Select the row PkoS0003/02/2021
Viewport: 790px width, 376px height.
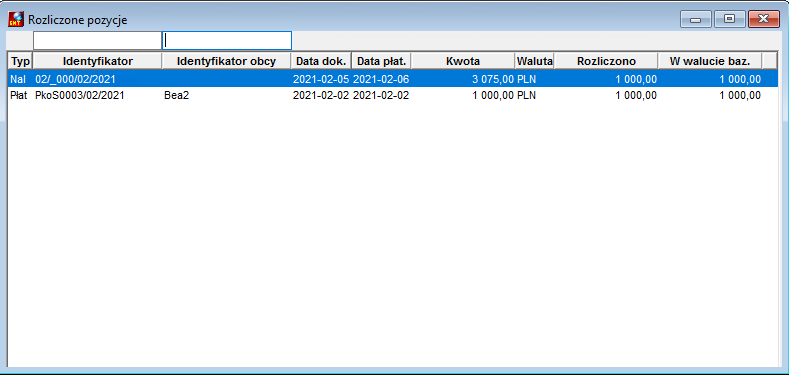[392, 95]
